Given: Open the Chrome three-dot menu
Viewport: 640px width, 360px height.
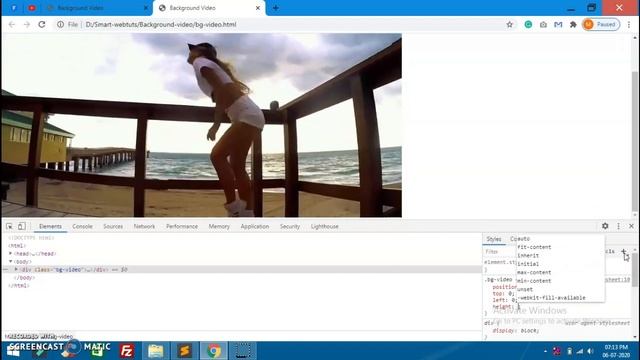Looking at the screenshot, I should (x=629, y=24).
